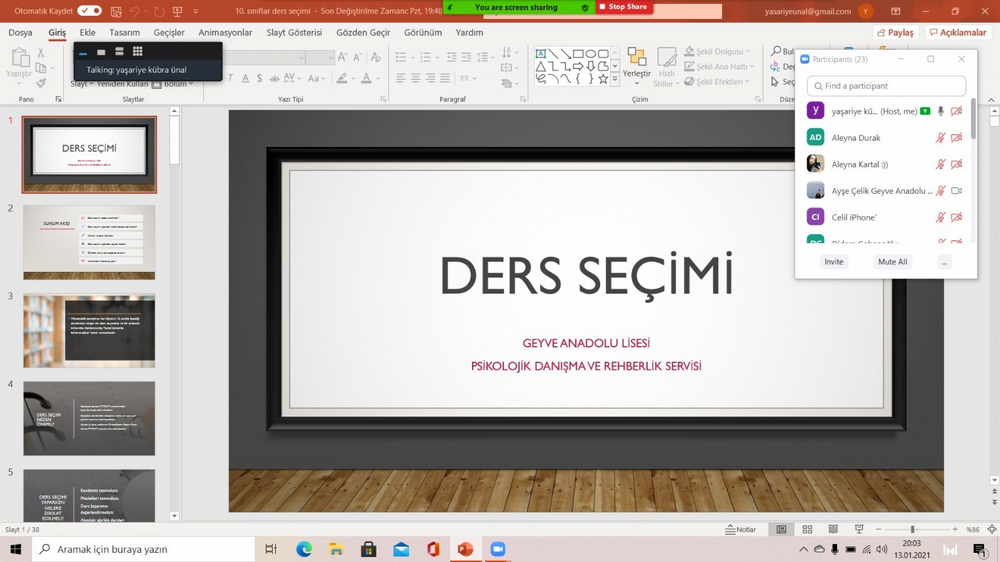
Task: Click the Decrease Font Size icon
Action: 358,57
